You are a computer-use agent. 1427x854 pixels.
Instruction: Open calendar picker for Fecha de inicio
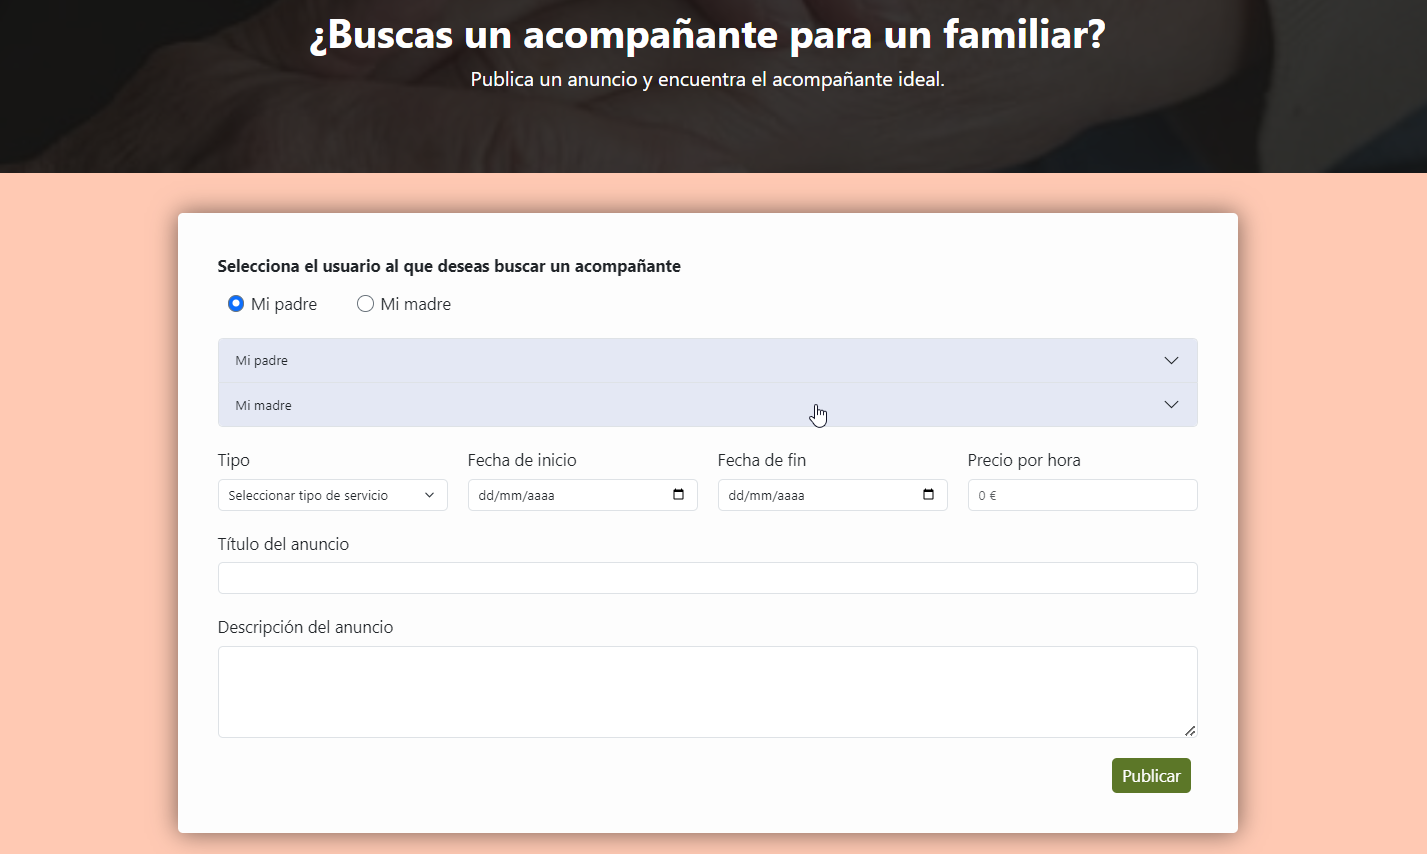[678, 495]
